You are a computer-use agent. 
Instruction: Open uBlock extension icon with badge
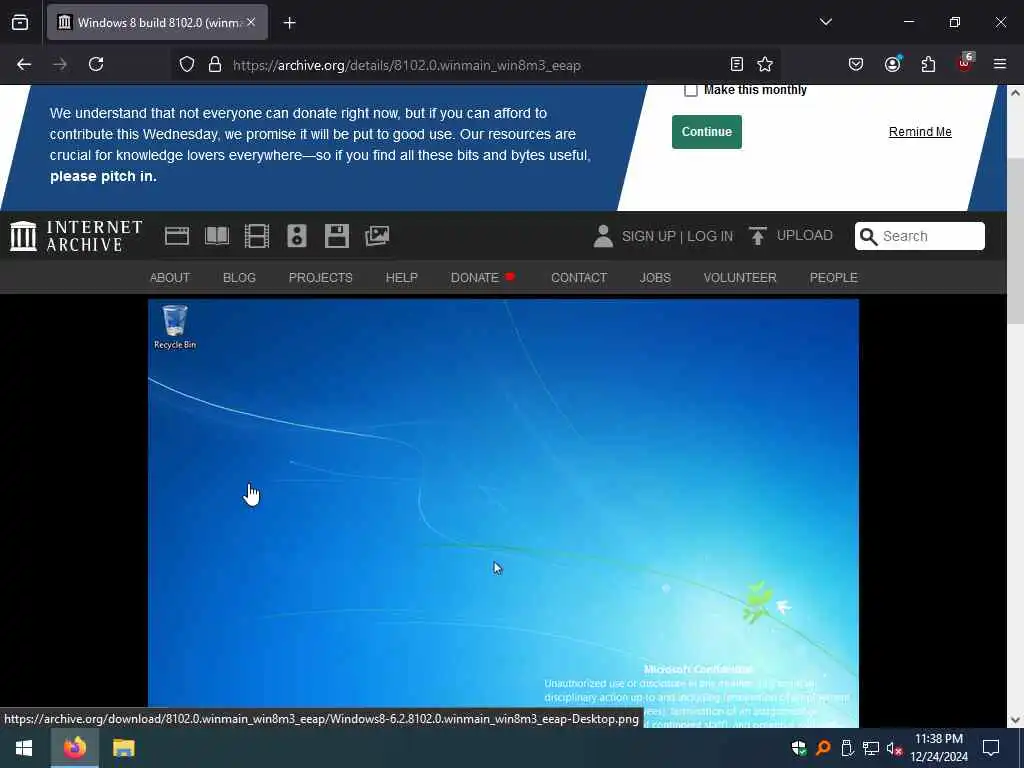click(x=965, y=63)
